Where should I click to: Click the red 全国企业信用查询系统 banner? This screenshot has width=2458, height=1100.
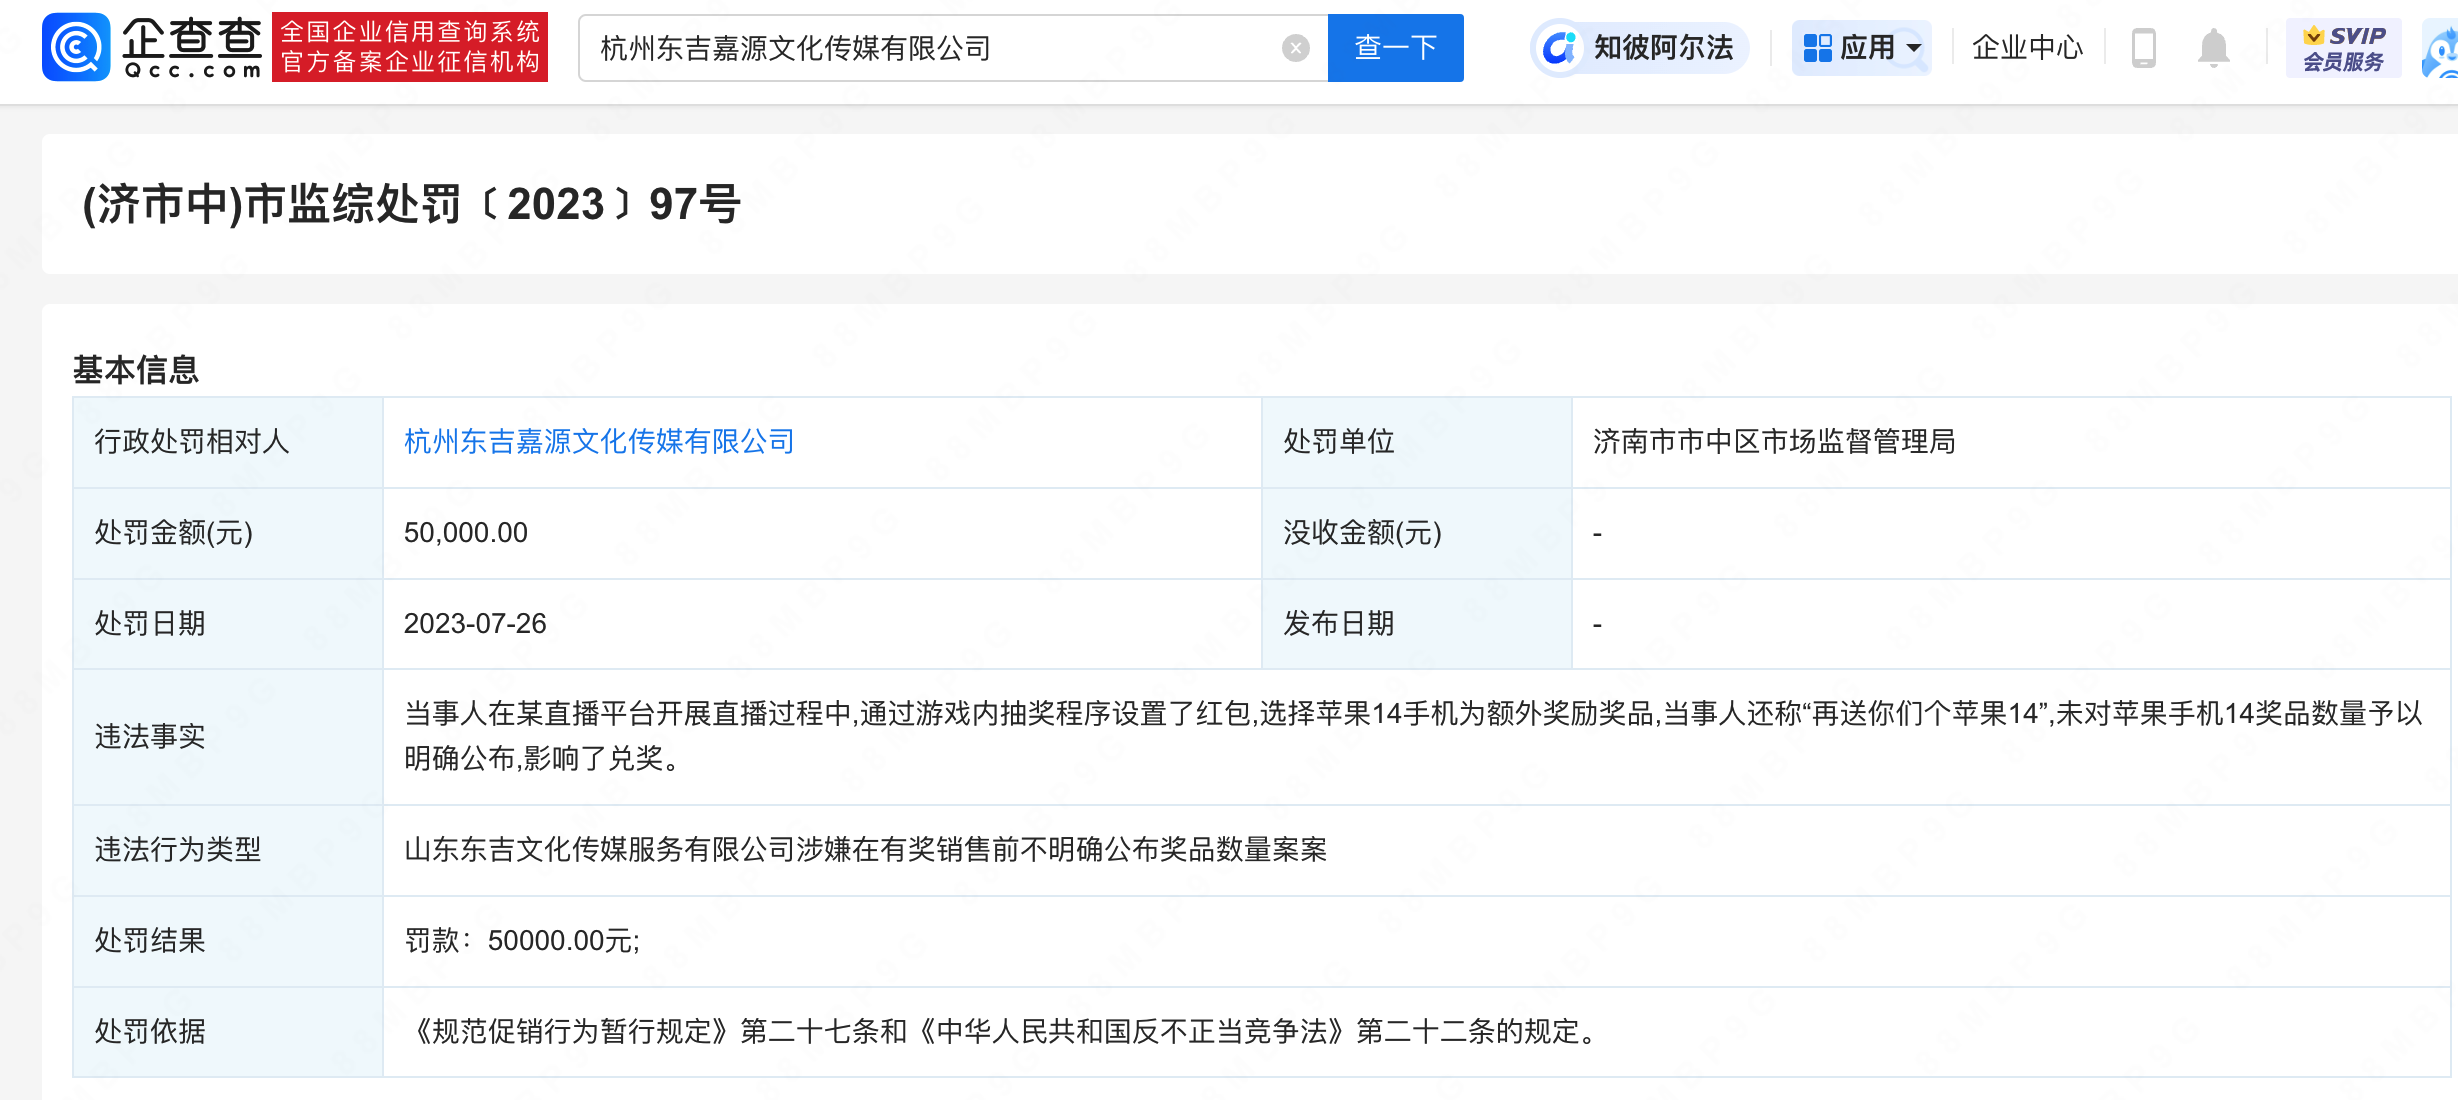click(x=410, y=48)
